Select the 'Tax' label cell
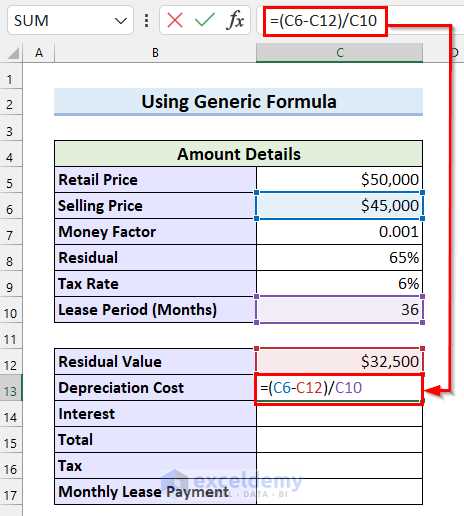This screenshot has width=464, height=516. (155, 466)
